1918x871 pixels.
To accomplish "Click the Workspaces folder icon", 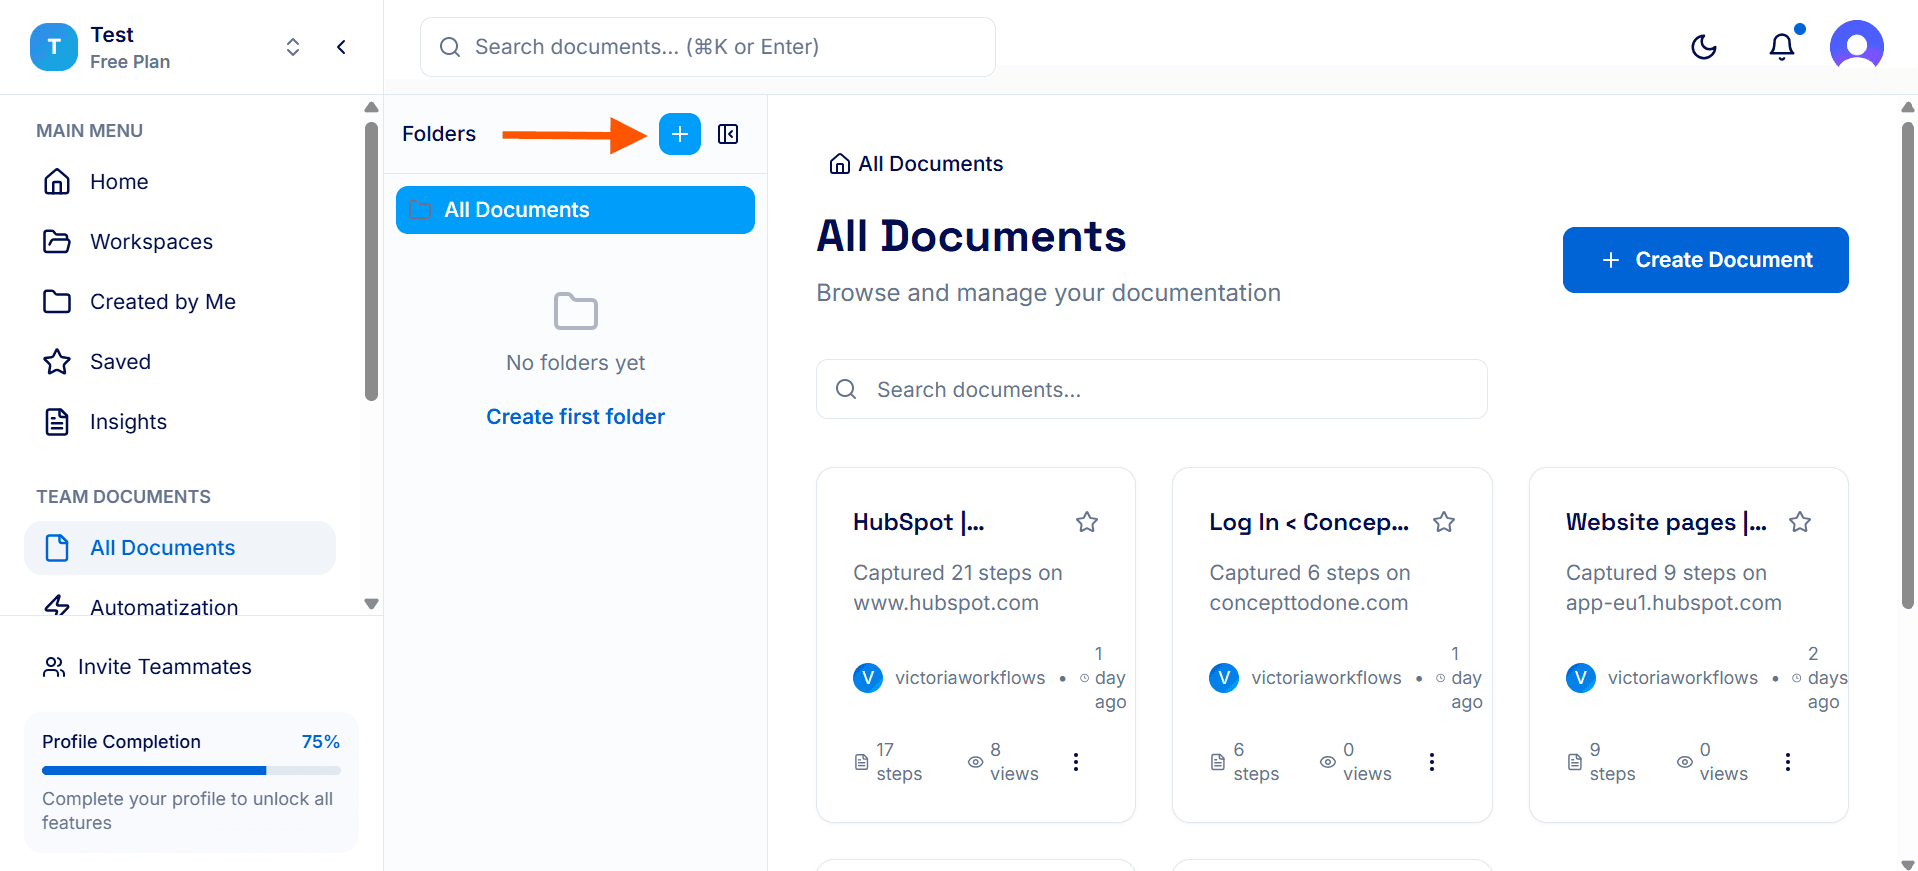I will click(57, 242).
